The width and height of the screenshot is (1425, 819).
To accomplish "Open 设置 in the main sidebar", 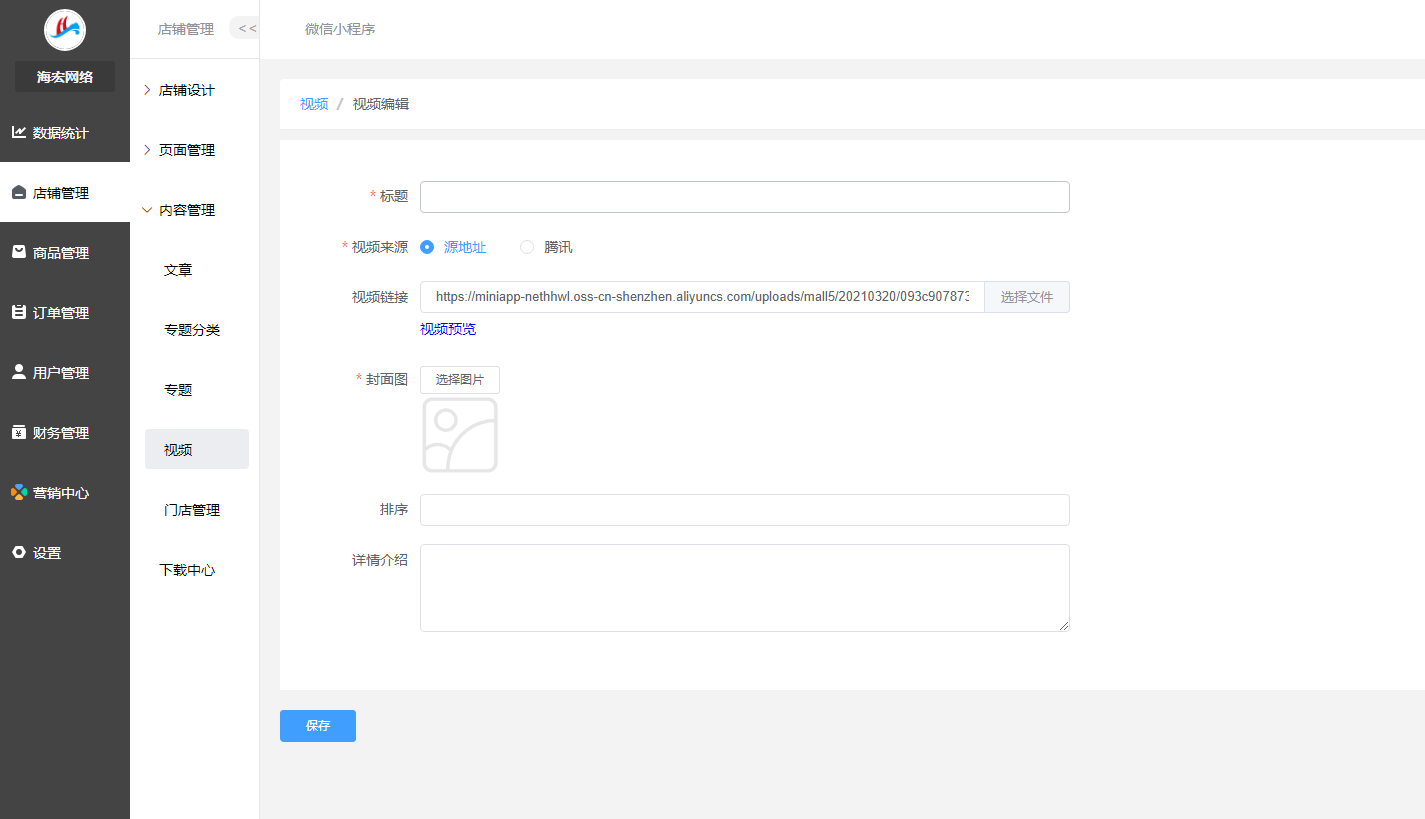I will click(65, 552).
